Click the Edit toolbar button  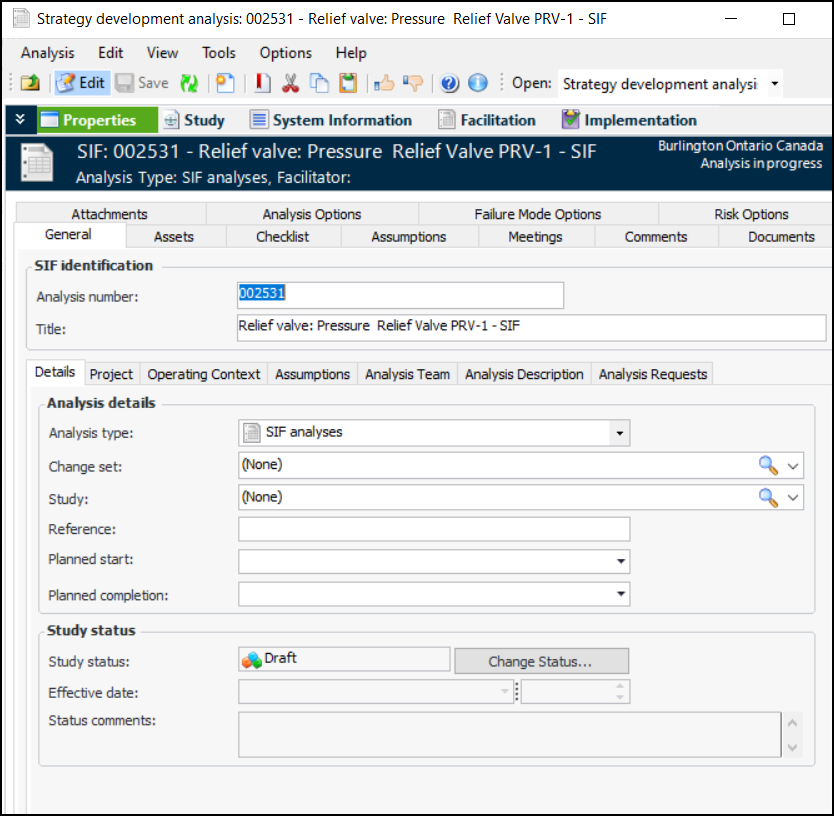pyautogui.click(x=80, y=84)
